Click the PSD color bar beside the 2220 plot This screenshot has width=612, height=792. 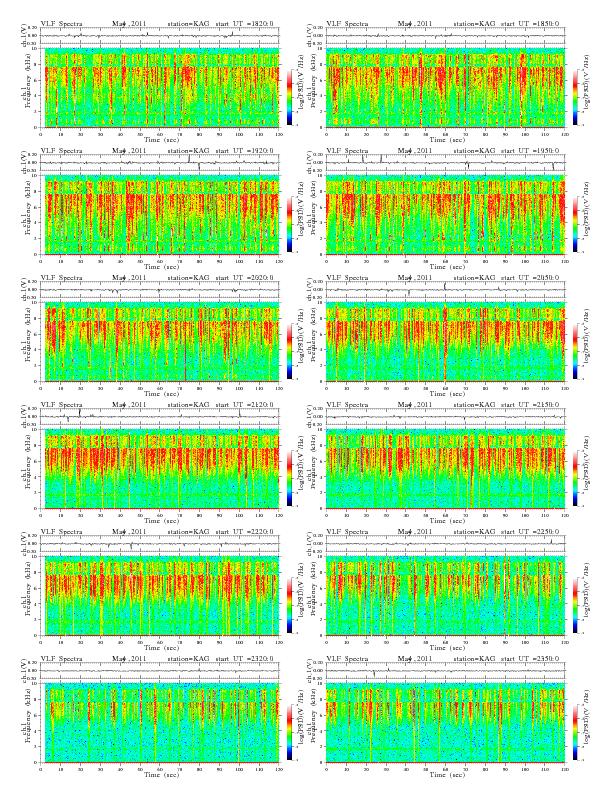289,605
